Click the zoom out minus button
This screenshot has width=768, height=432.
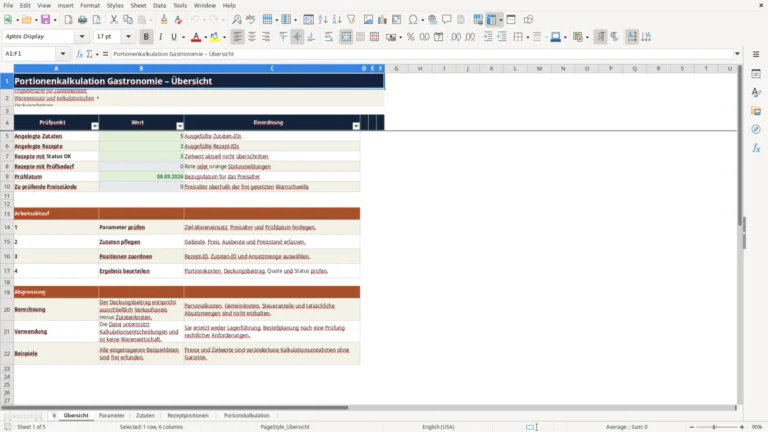[692, 427]
